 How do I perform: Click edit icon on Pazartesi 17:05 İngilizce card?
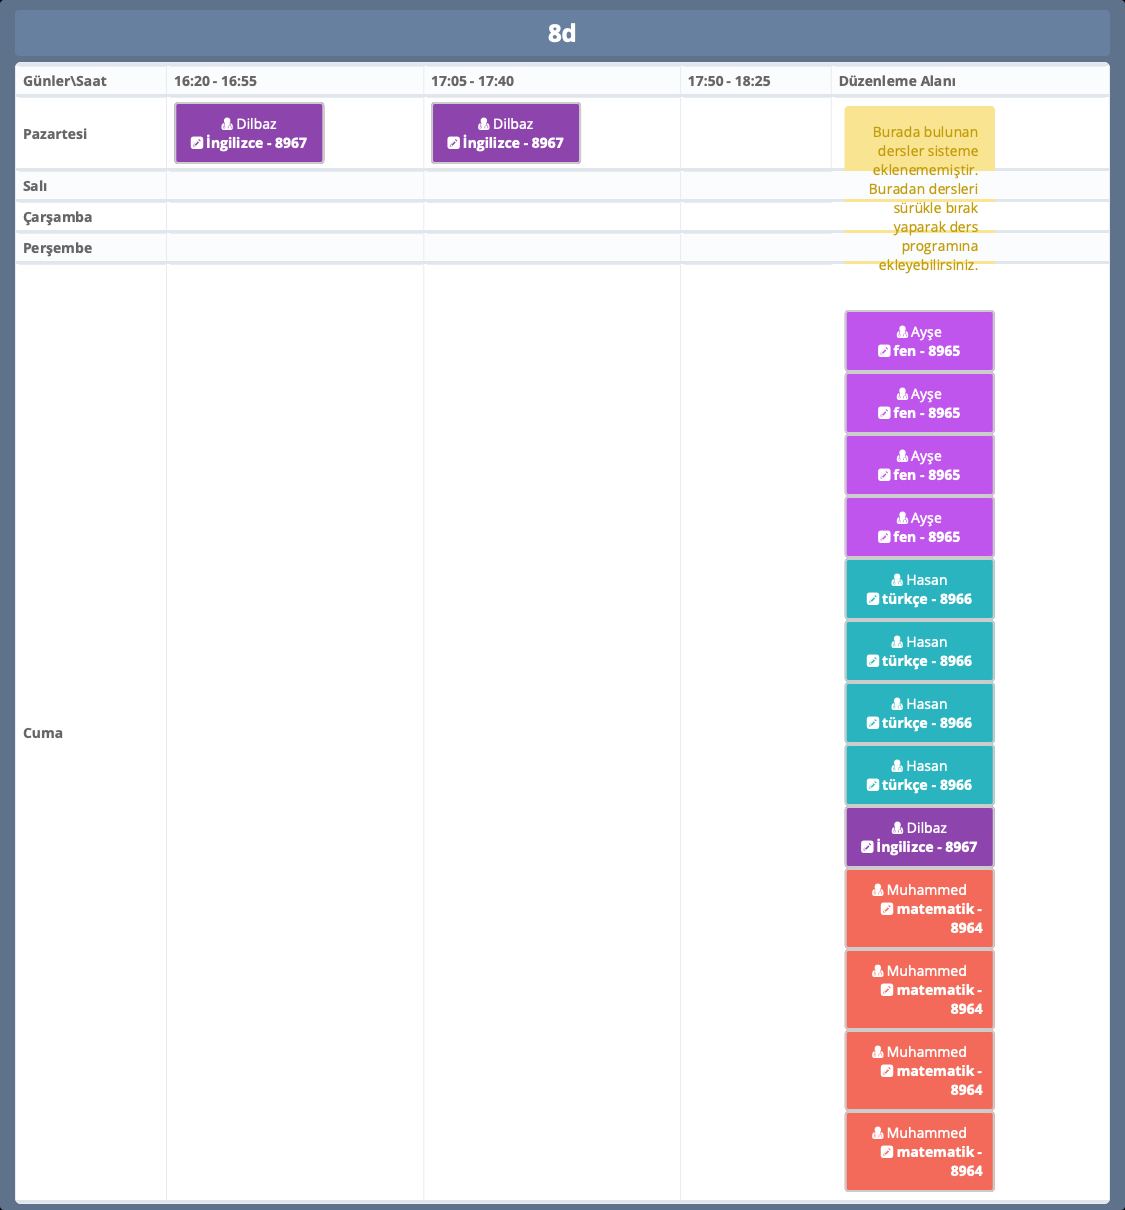453,143
